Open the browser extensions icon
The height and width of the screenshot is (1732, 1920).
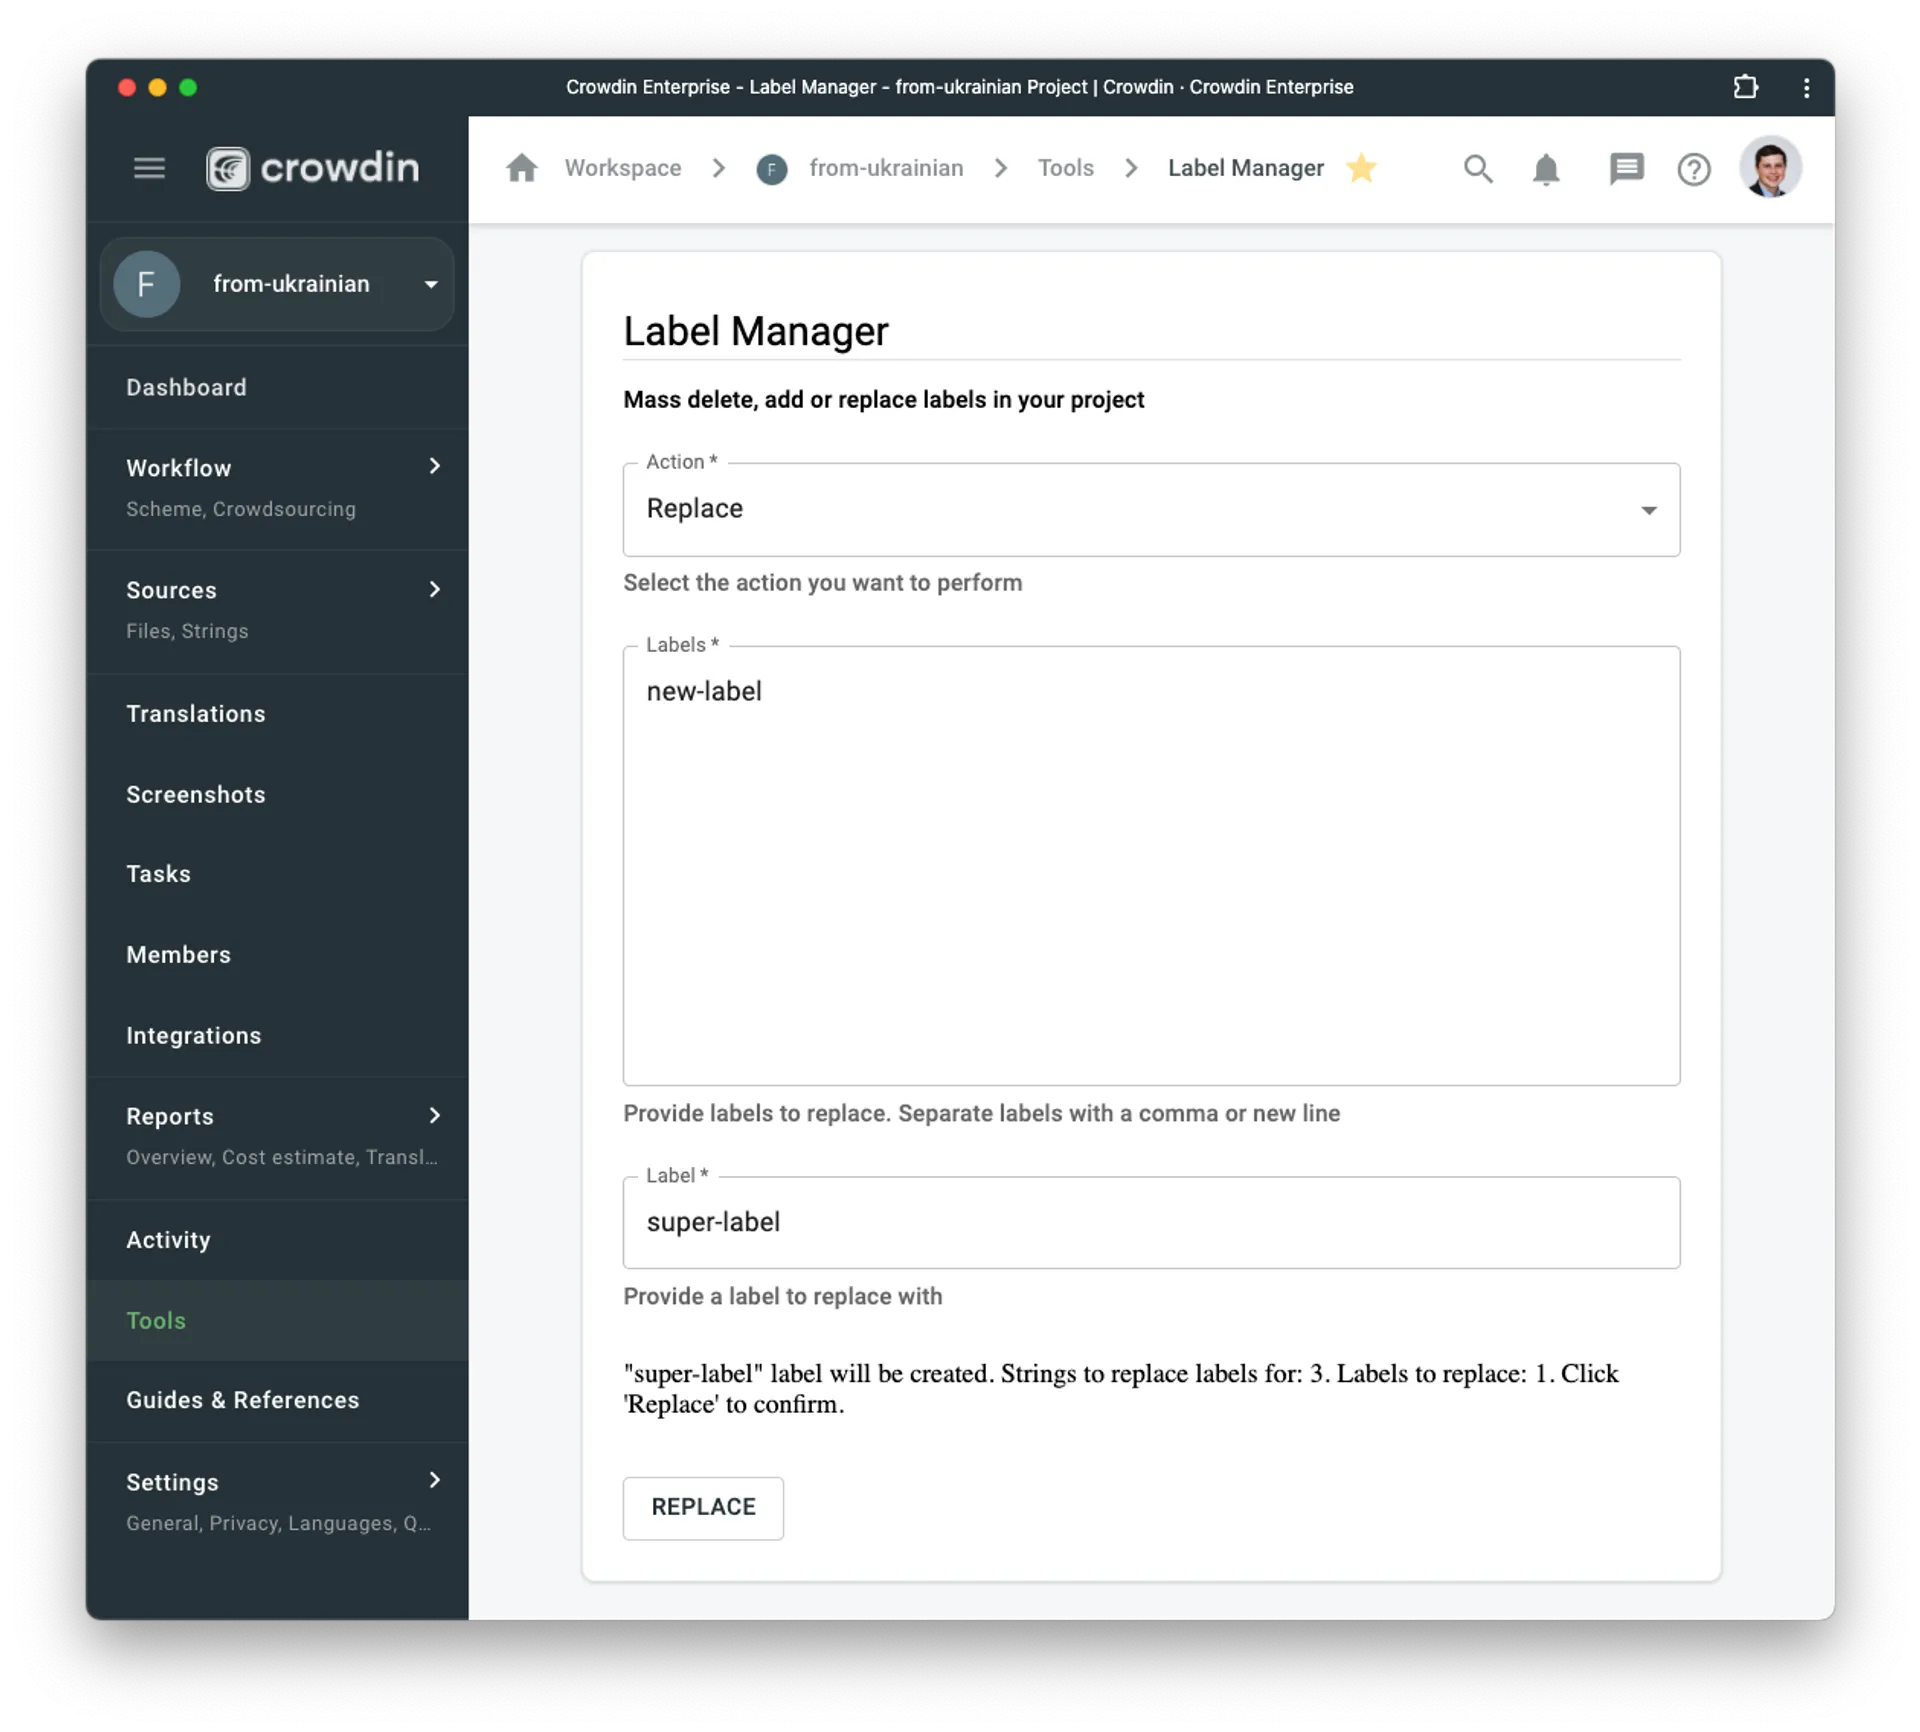coord(1746,87)
